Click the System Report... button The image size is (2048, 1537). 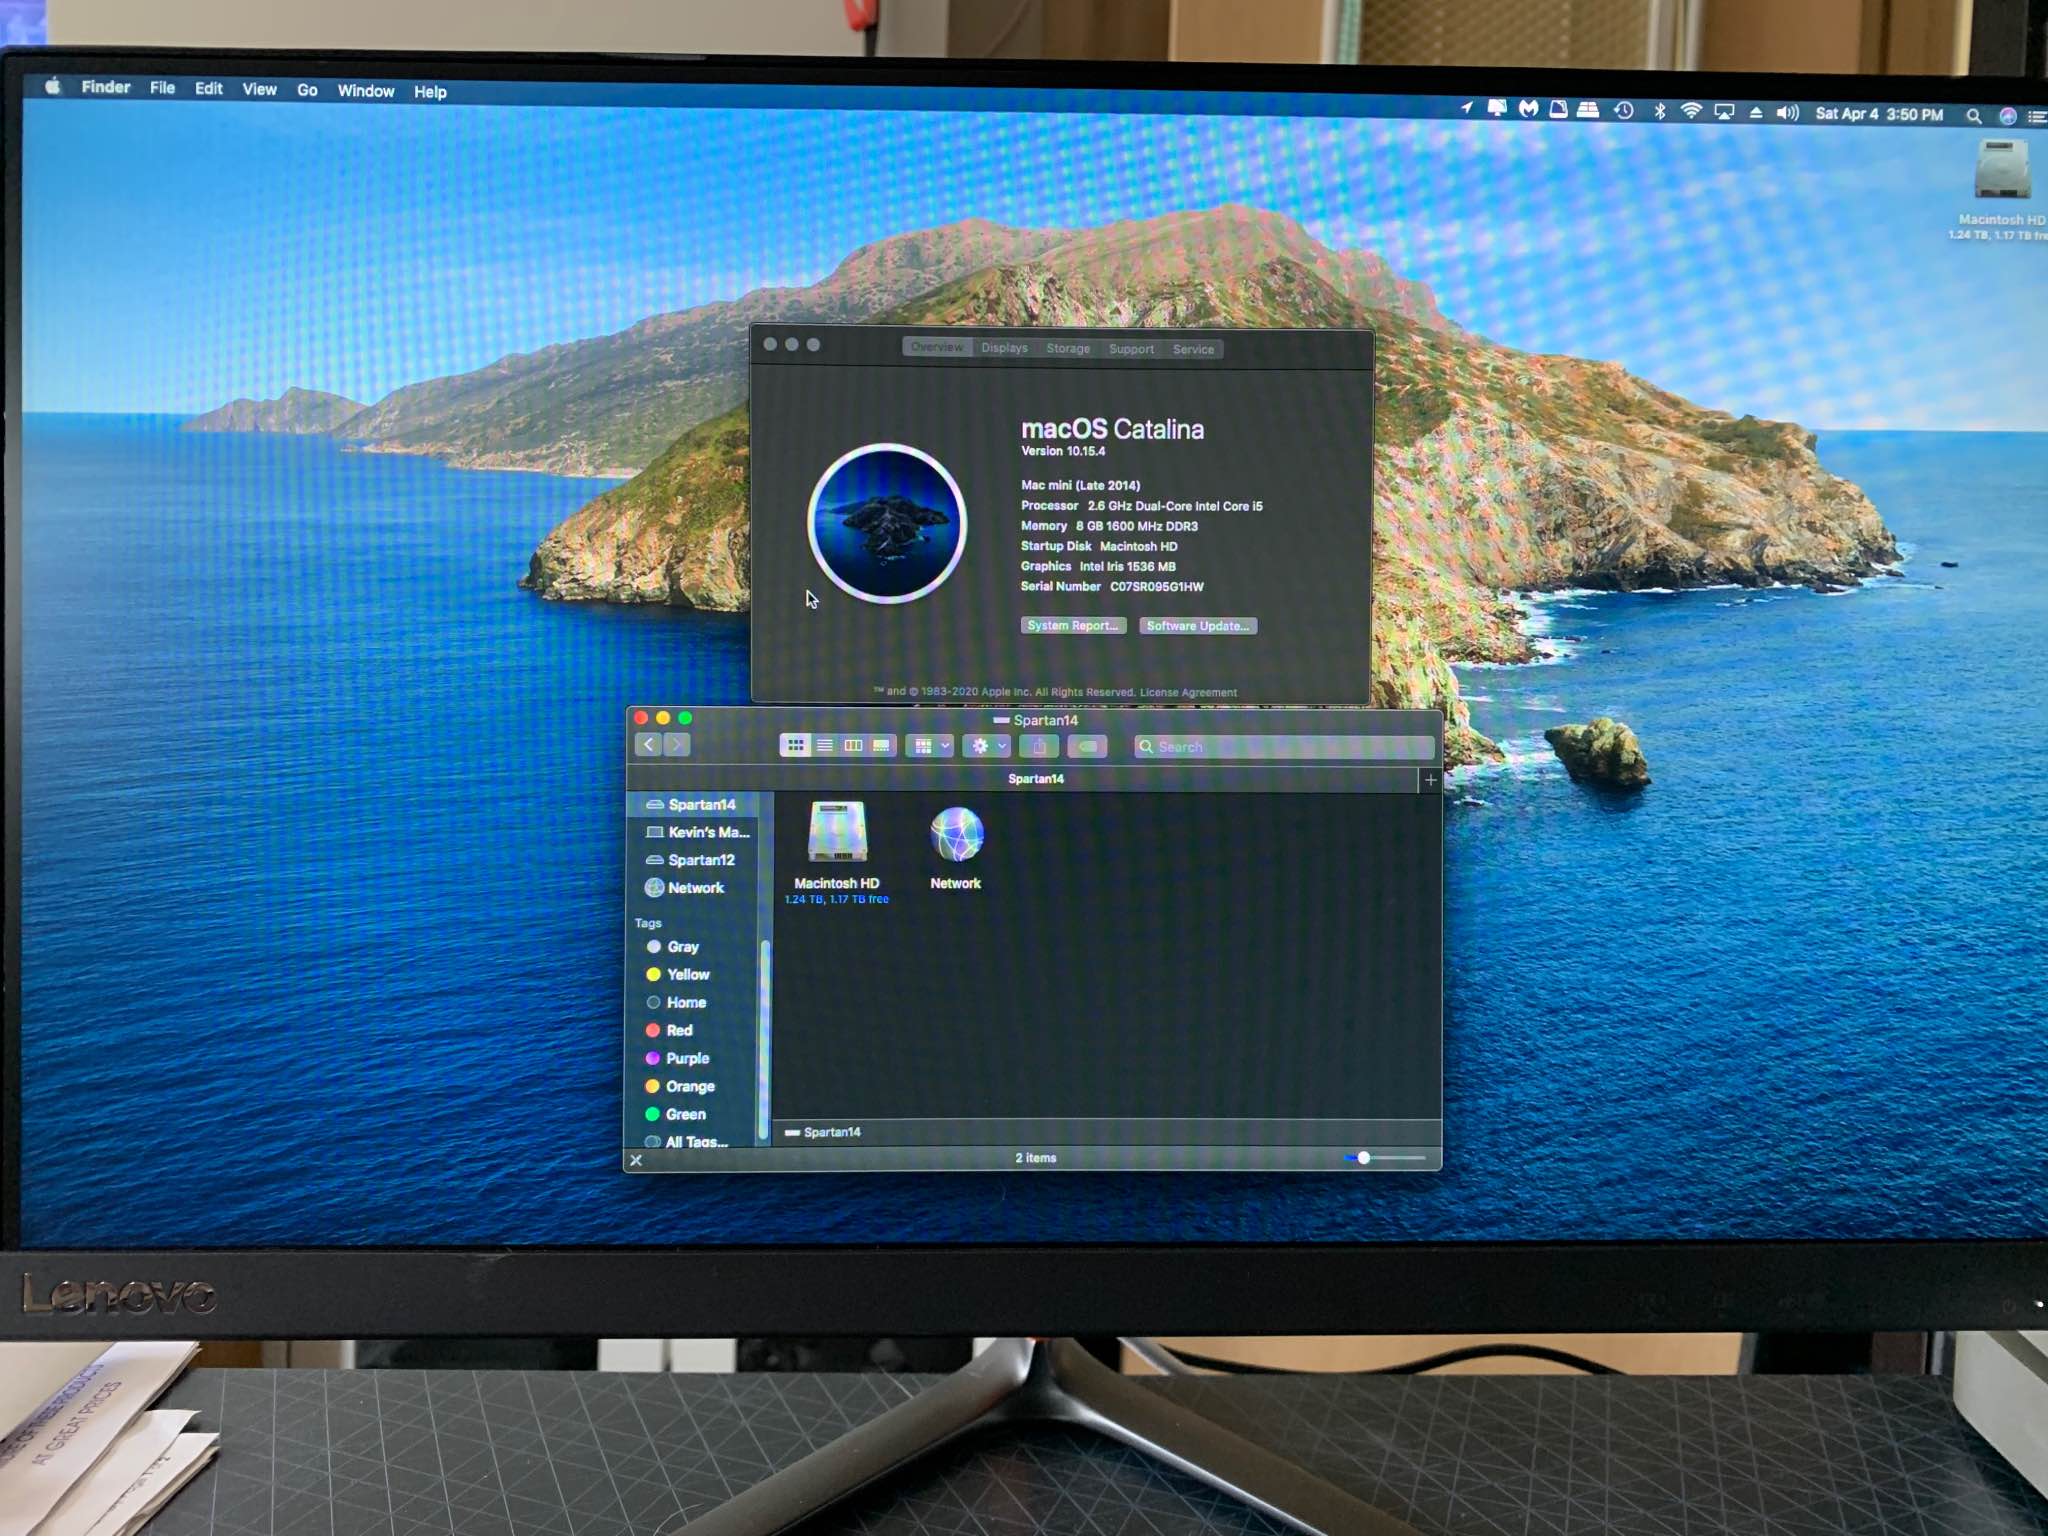point(1073,626)
